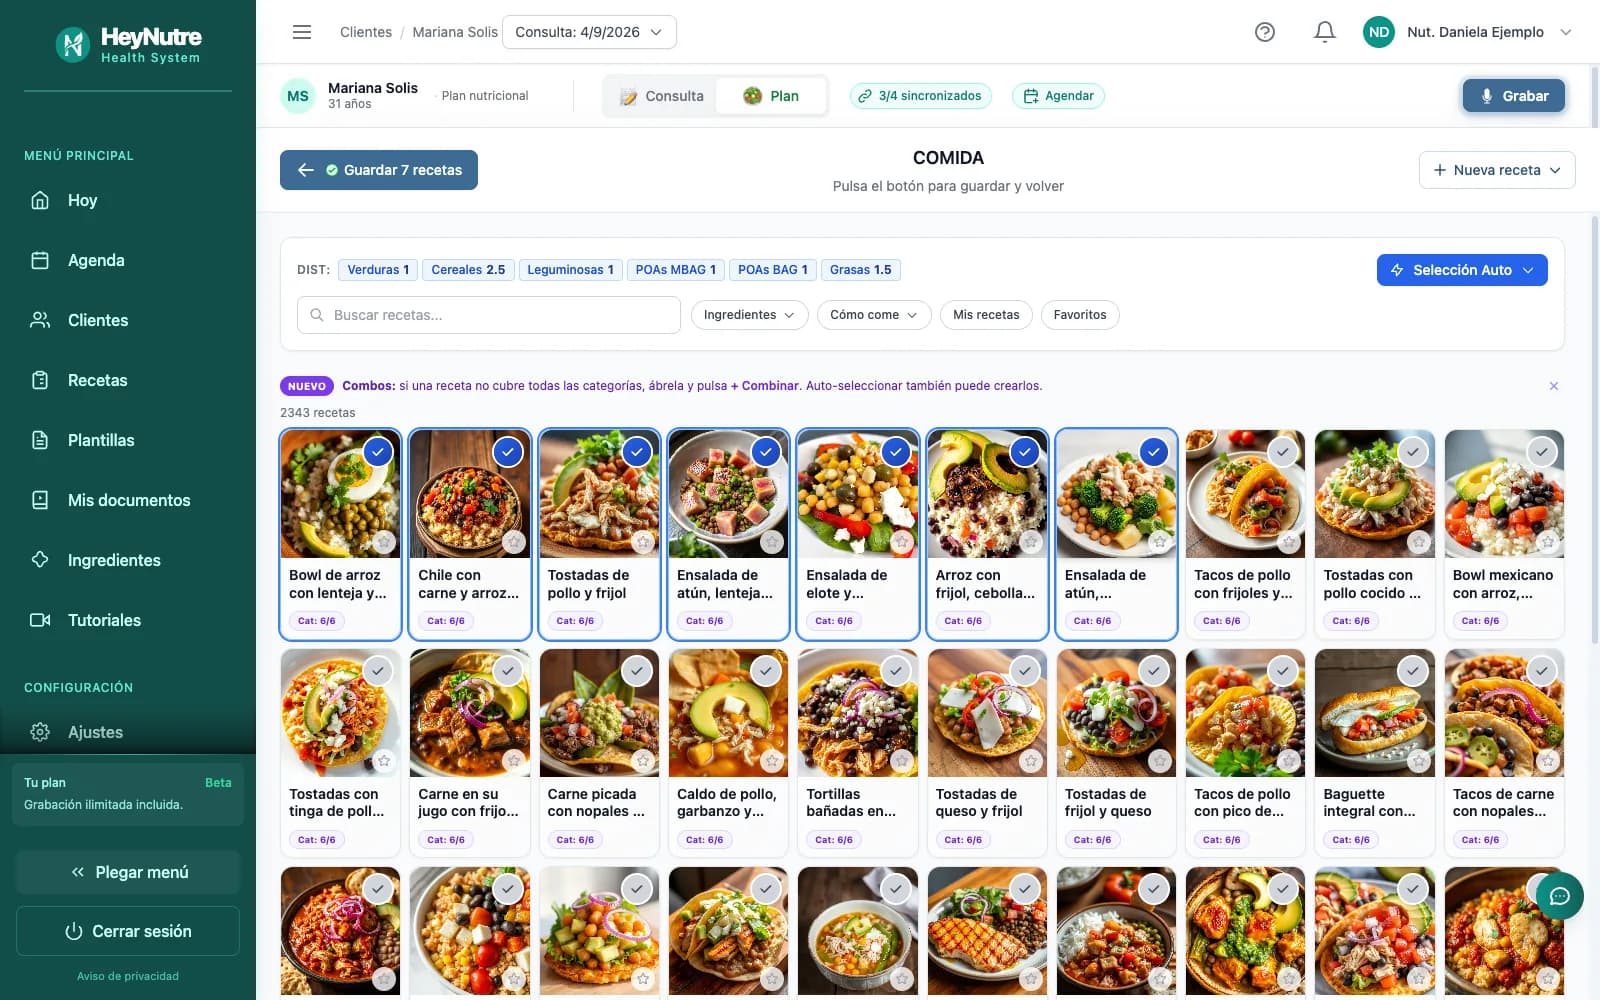Select the Bowl mexicano con arroz checkbox
Screen dimensions: 1600x1000
1542,452
